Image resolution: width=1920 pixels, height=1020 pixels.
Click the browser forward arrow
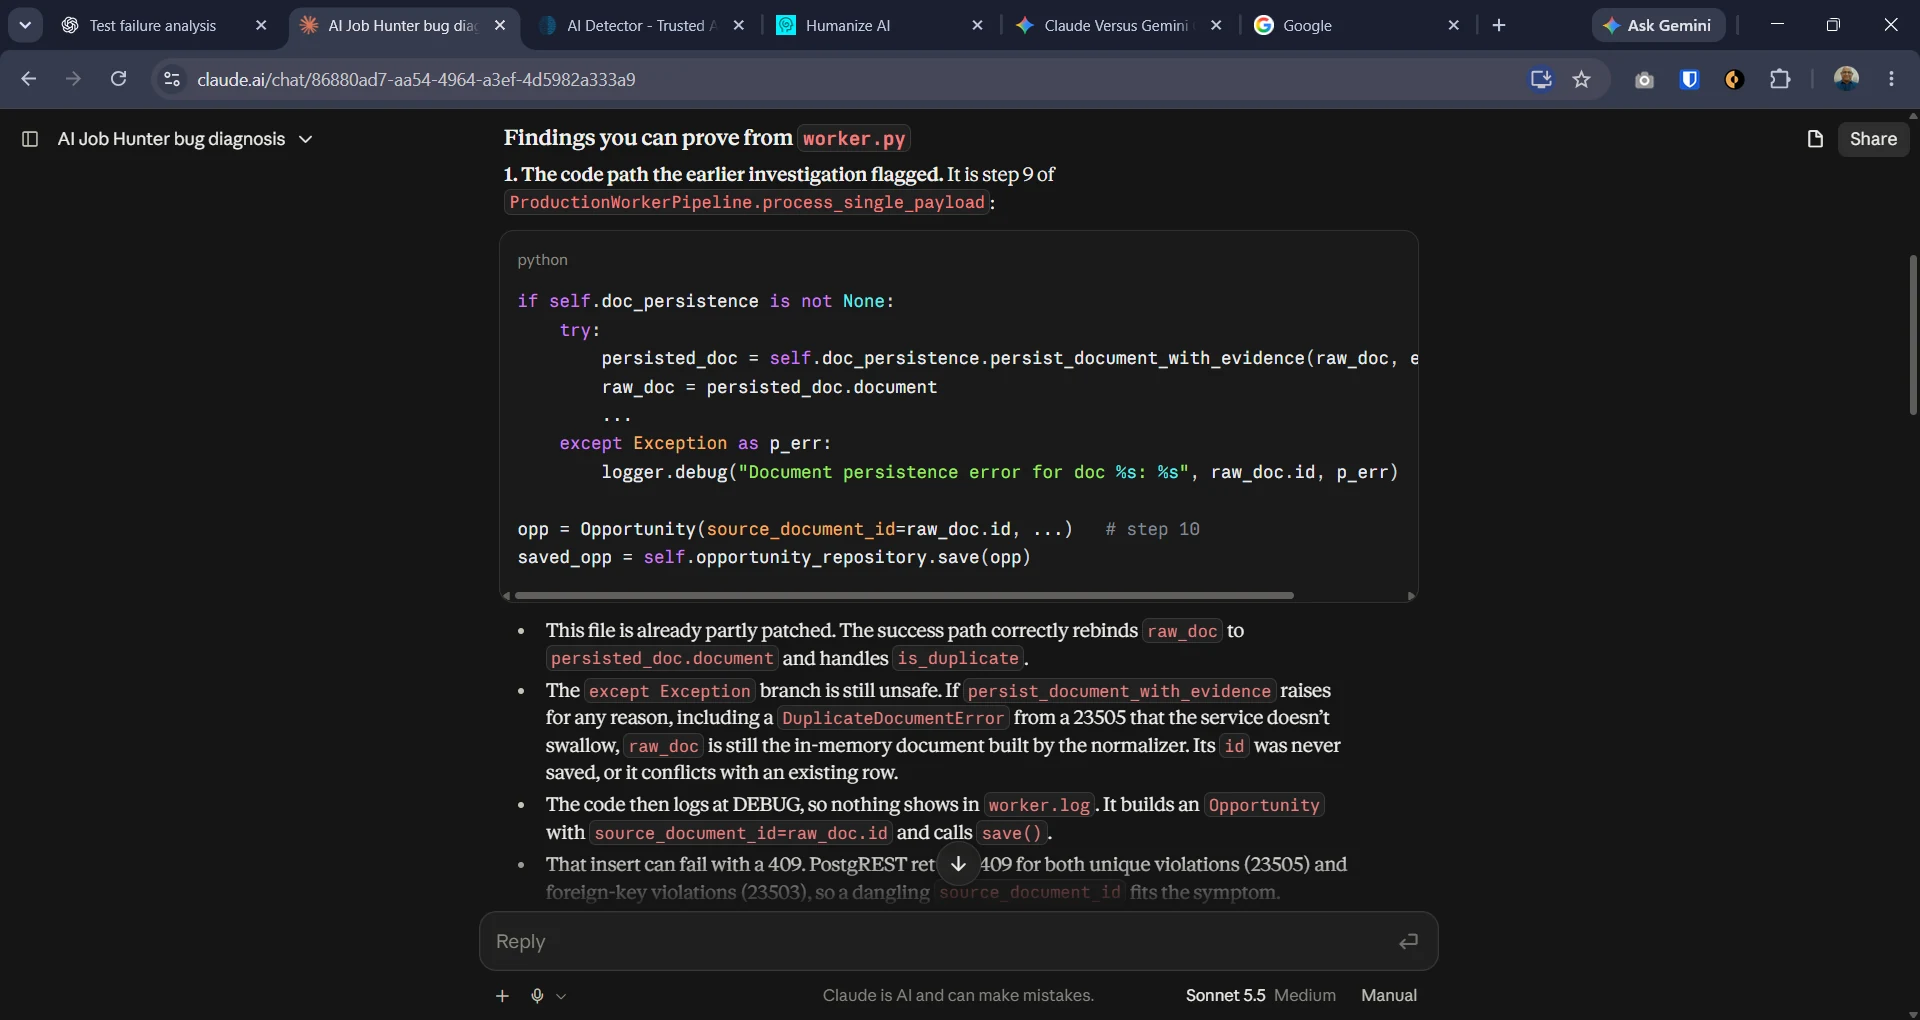[73, 79]
